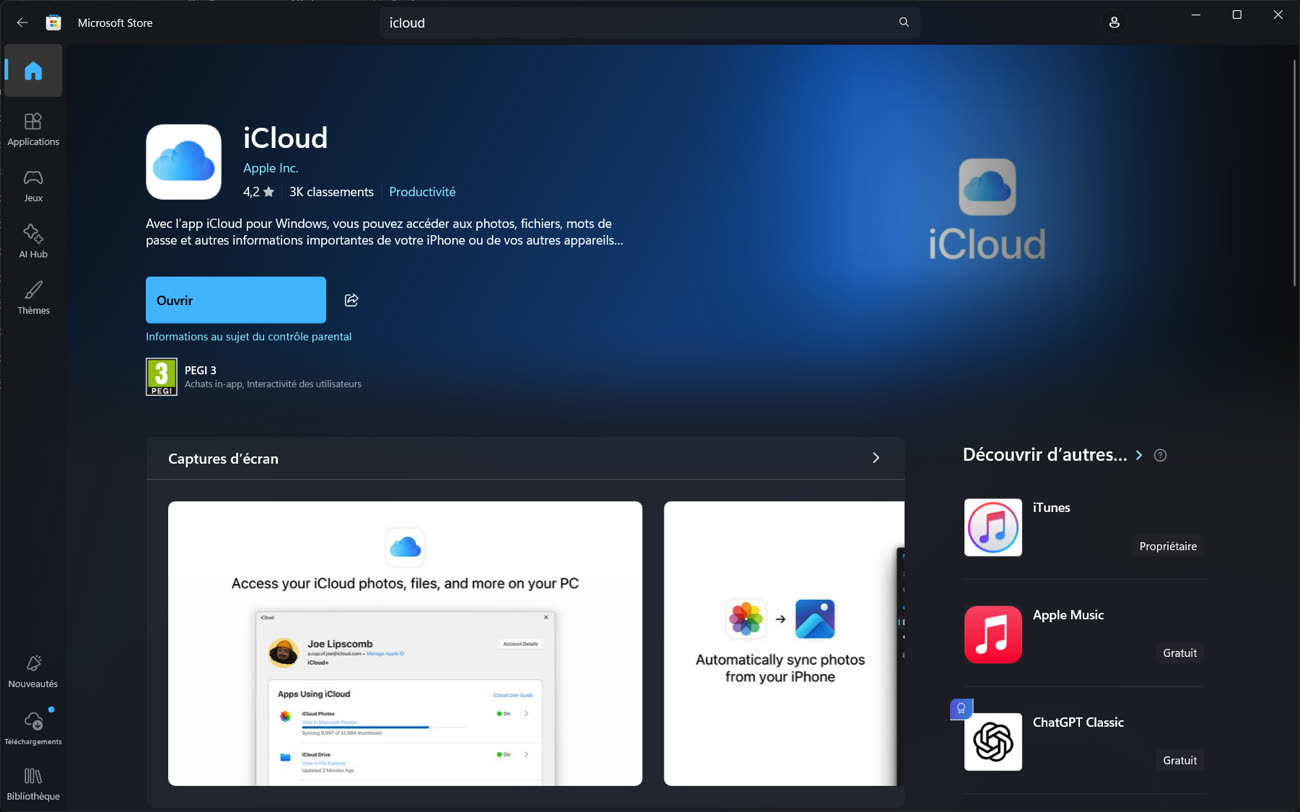Go to the Home page in sidebar
The image size is (1300, 812).
(33, 71)
